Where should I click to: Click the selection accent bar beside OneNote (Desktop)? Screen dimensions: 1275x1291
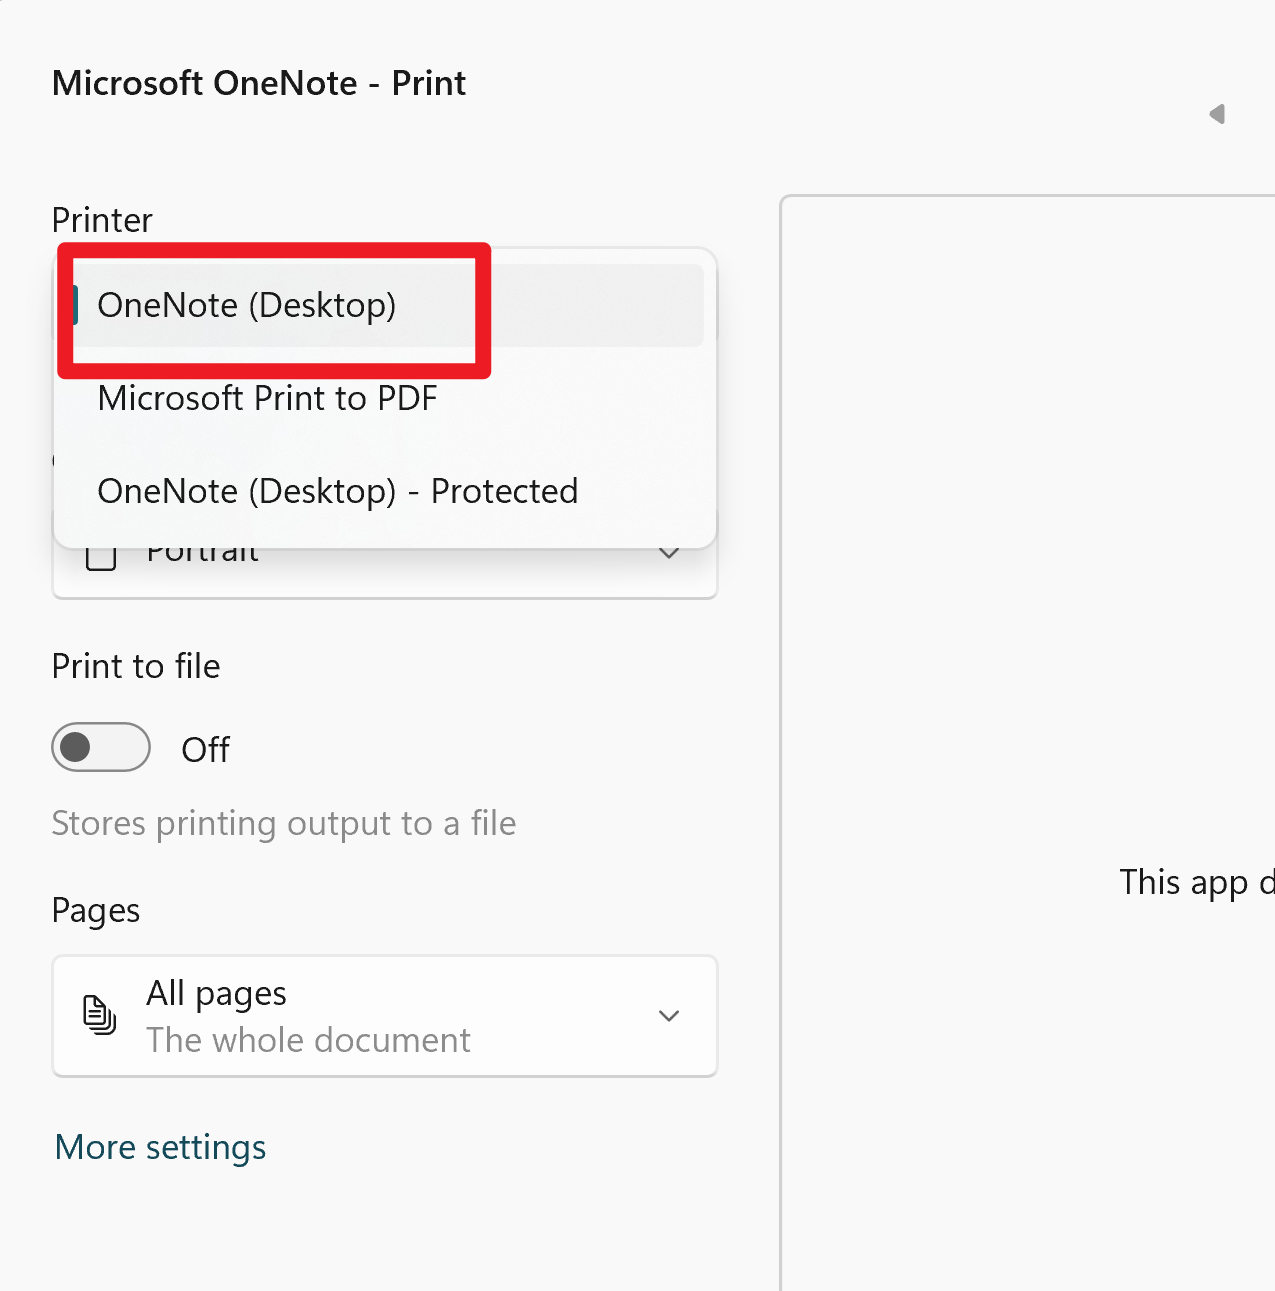click(x=75, y=305)
